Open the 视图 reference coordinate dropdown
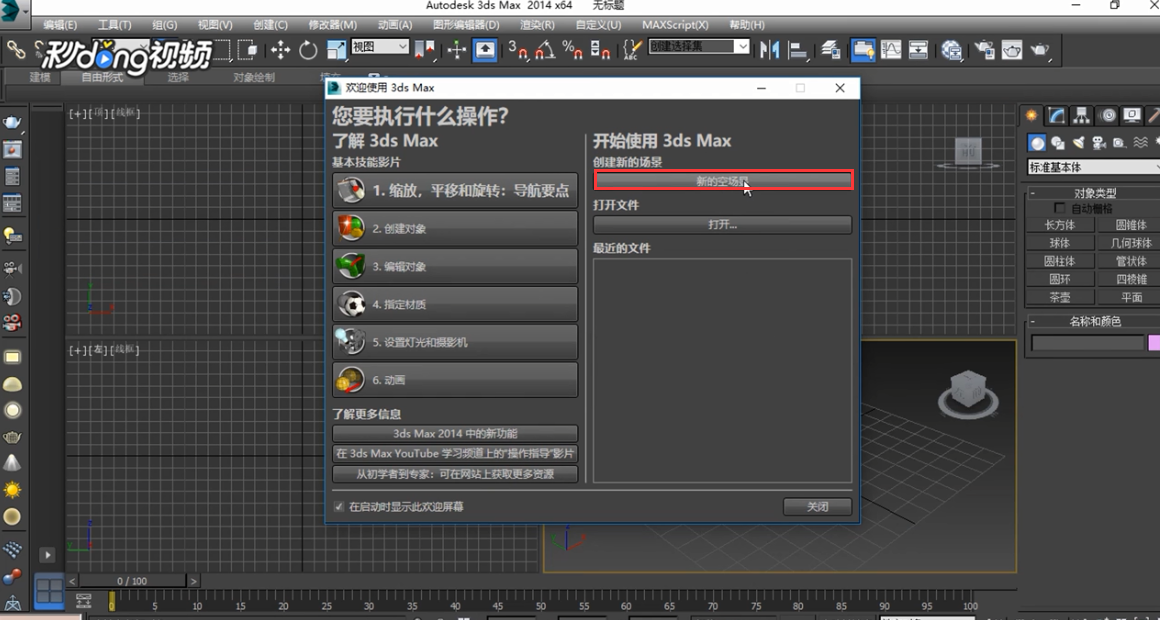 coord(380,47)
